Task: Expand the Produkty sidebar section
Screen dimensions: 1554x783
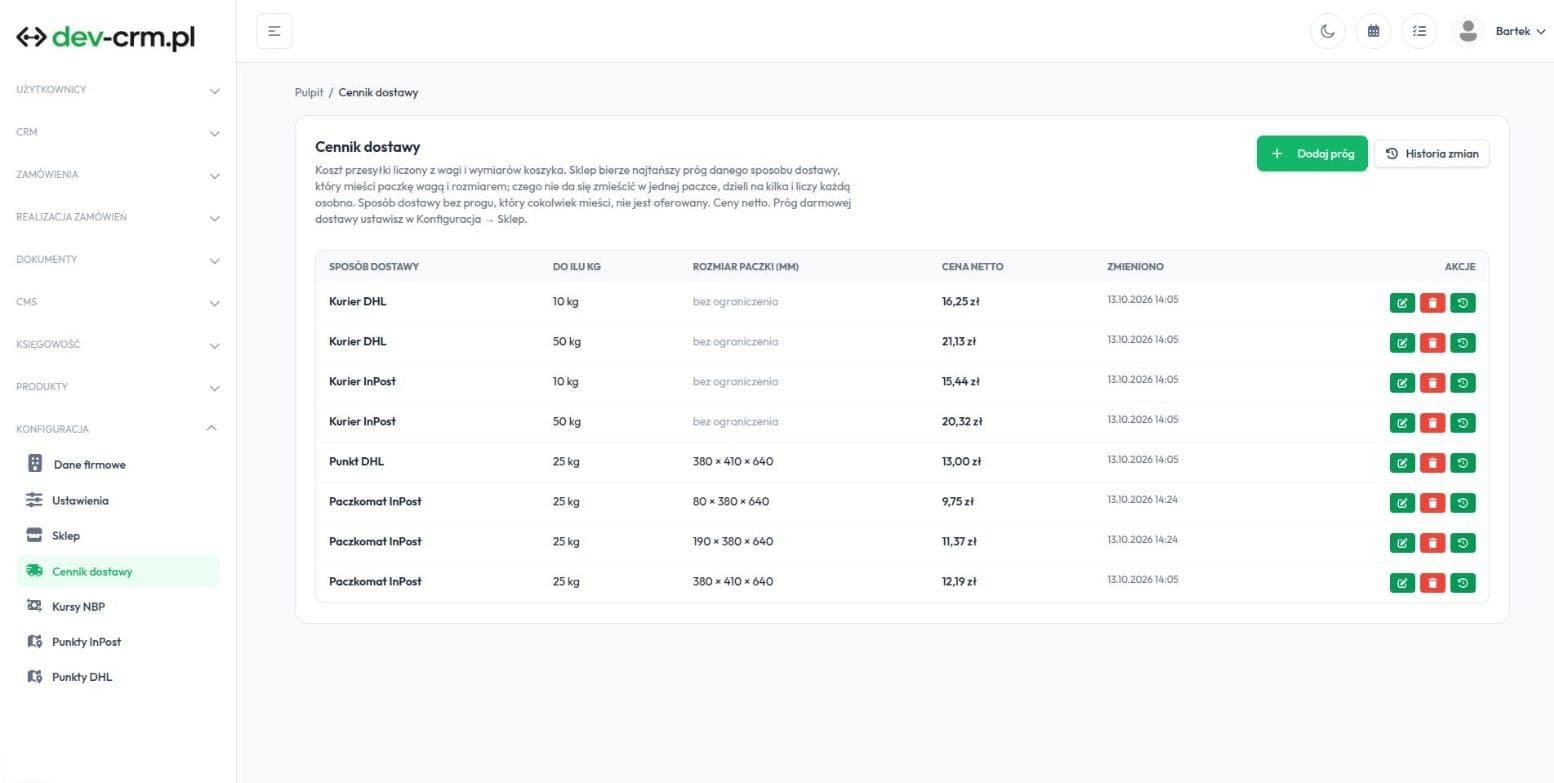Action: tap(118, 387)
